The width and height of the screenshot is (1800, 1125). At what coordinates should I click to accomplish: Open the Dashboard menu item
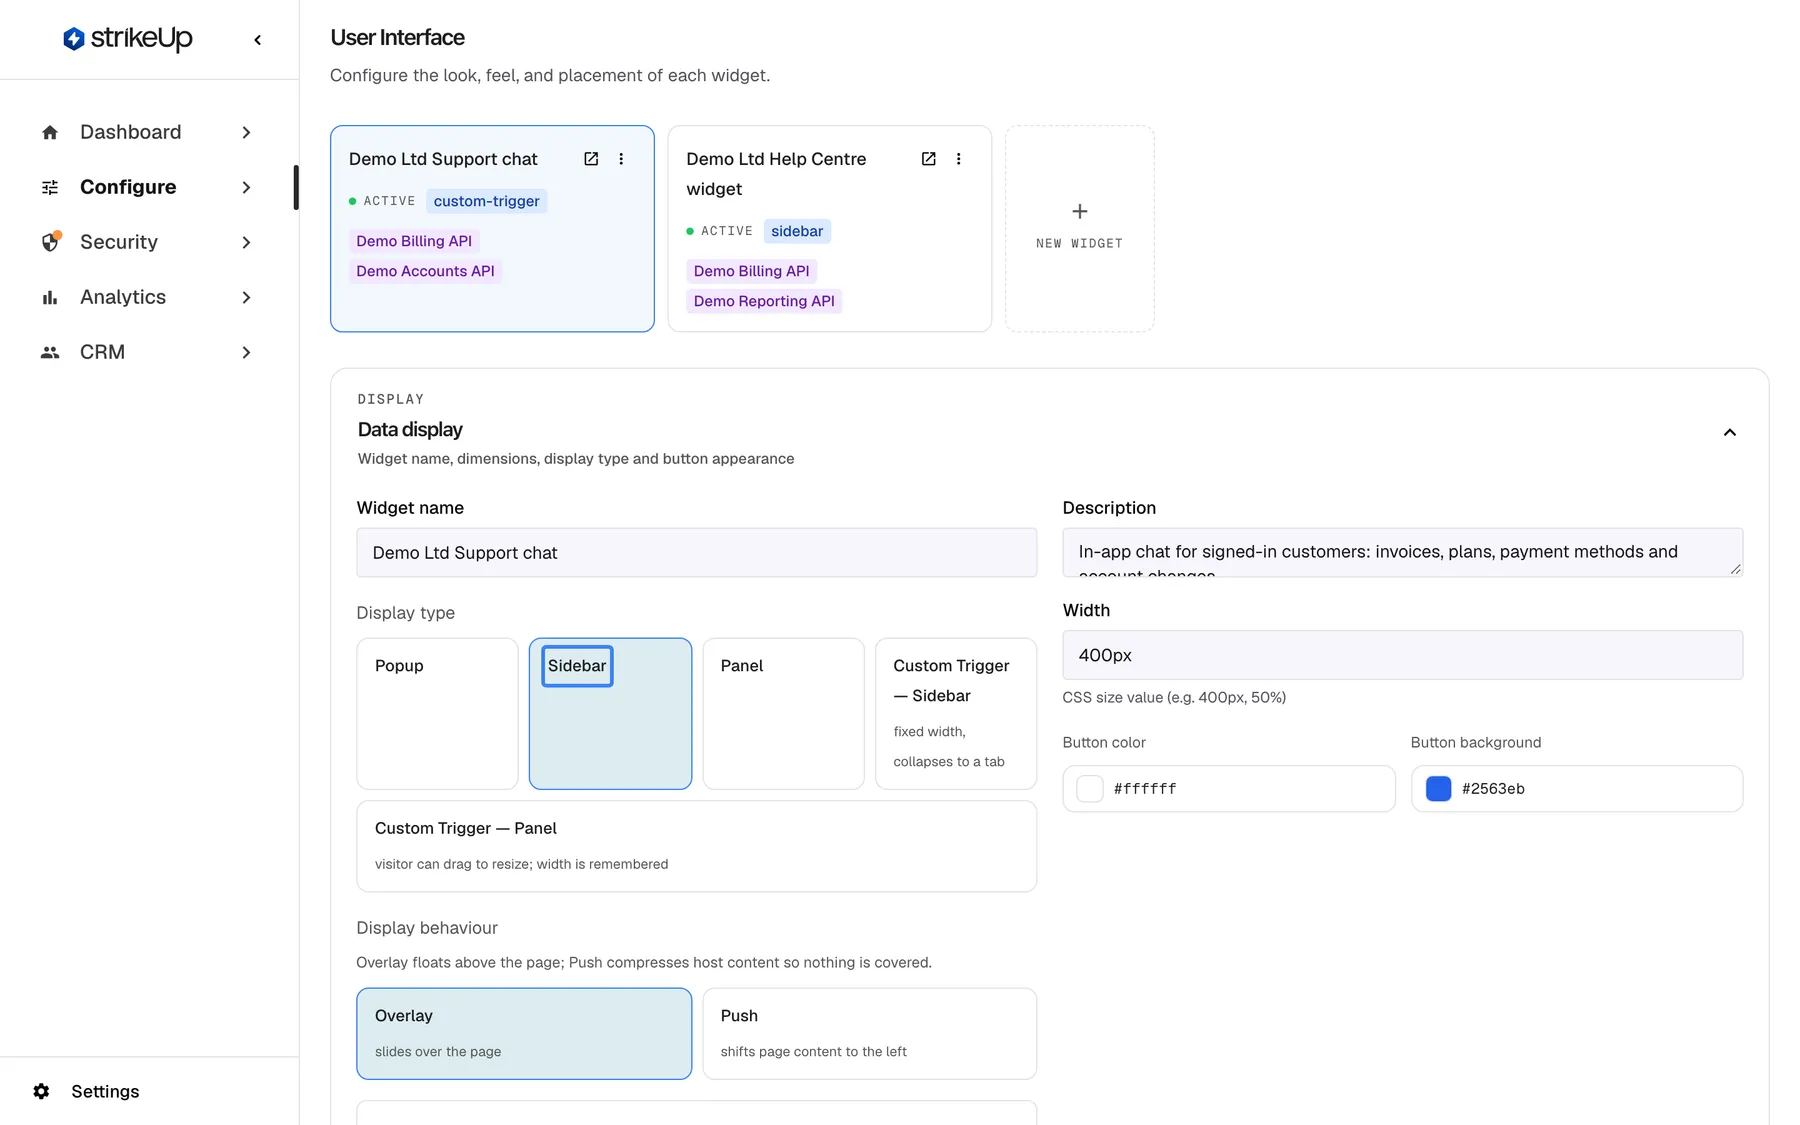click(x=147, y=132)
